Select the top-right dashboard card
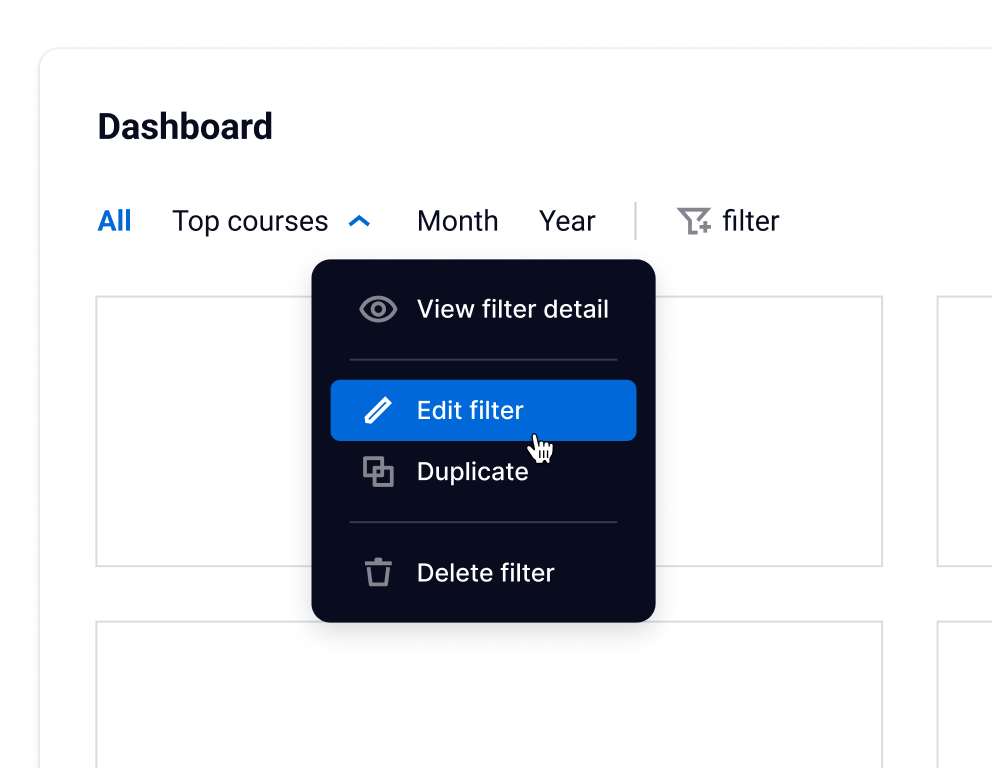992x768 pixels. click(964, 430)
